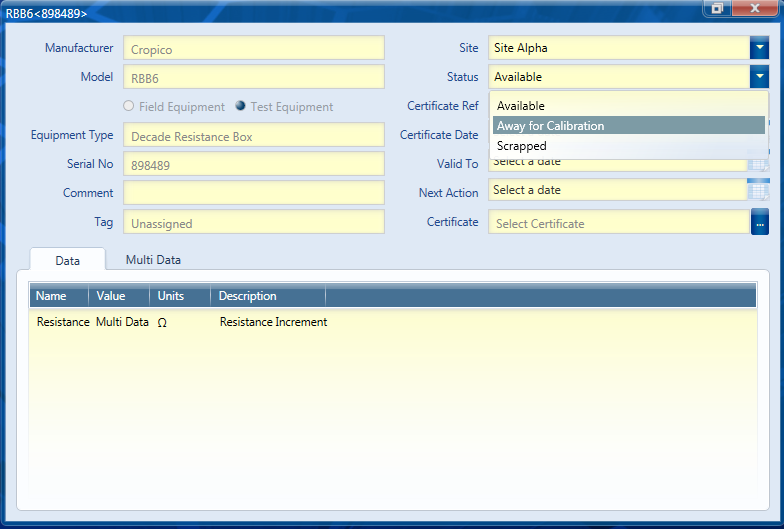Click the Manufacturer field Cropico
Viewport: 784px width, 529px height.
pyautogui.click(x=254, y=48)
